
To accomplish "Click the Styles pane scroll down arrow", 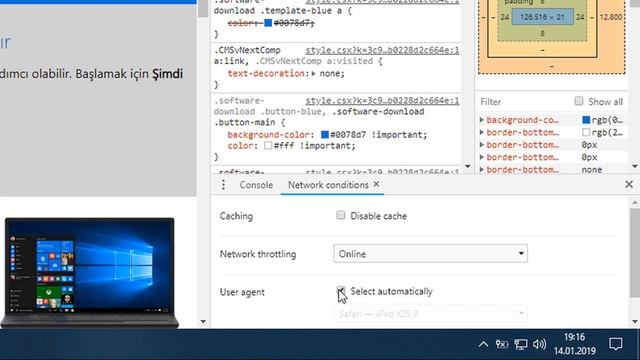I will click(468, 166).
